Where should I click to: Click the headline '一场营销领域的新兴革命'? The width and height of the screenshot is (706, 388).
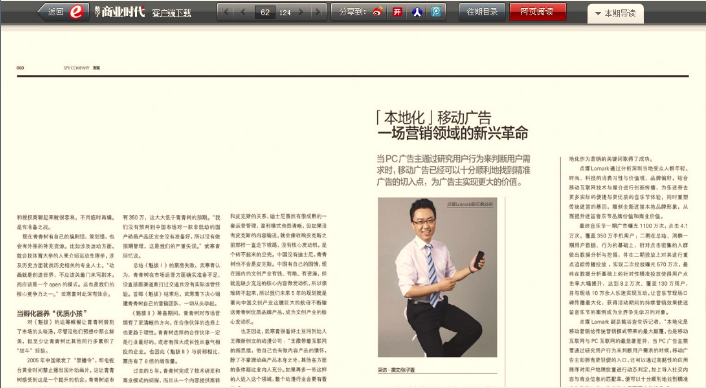pyautogui.click(x=453, y=133)
